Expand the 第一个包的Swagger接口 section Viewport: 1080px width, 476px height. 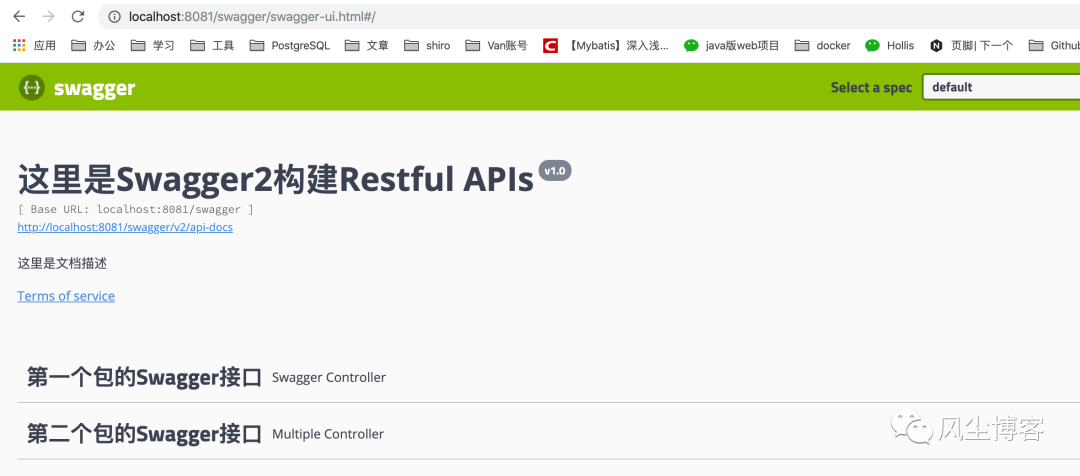[x=548, y=377]
